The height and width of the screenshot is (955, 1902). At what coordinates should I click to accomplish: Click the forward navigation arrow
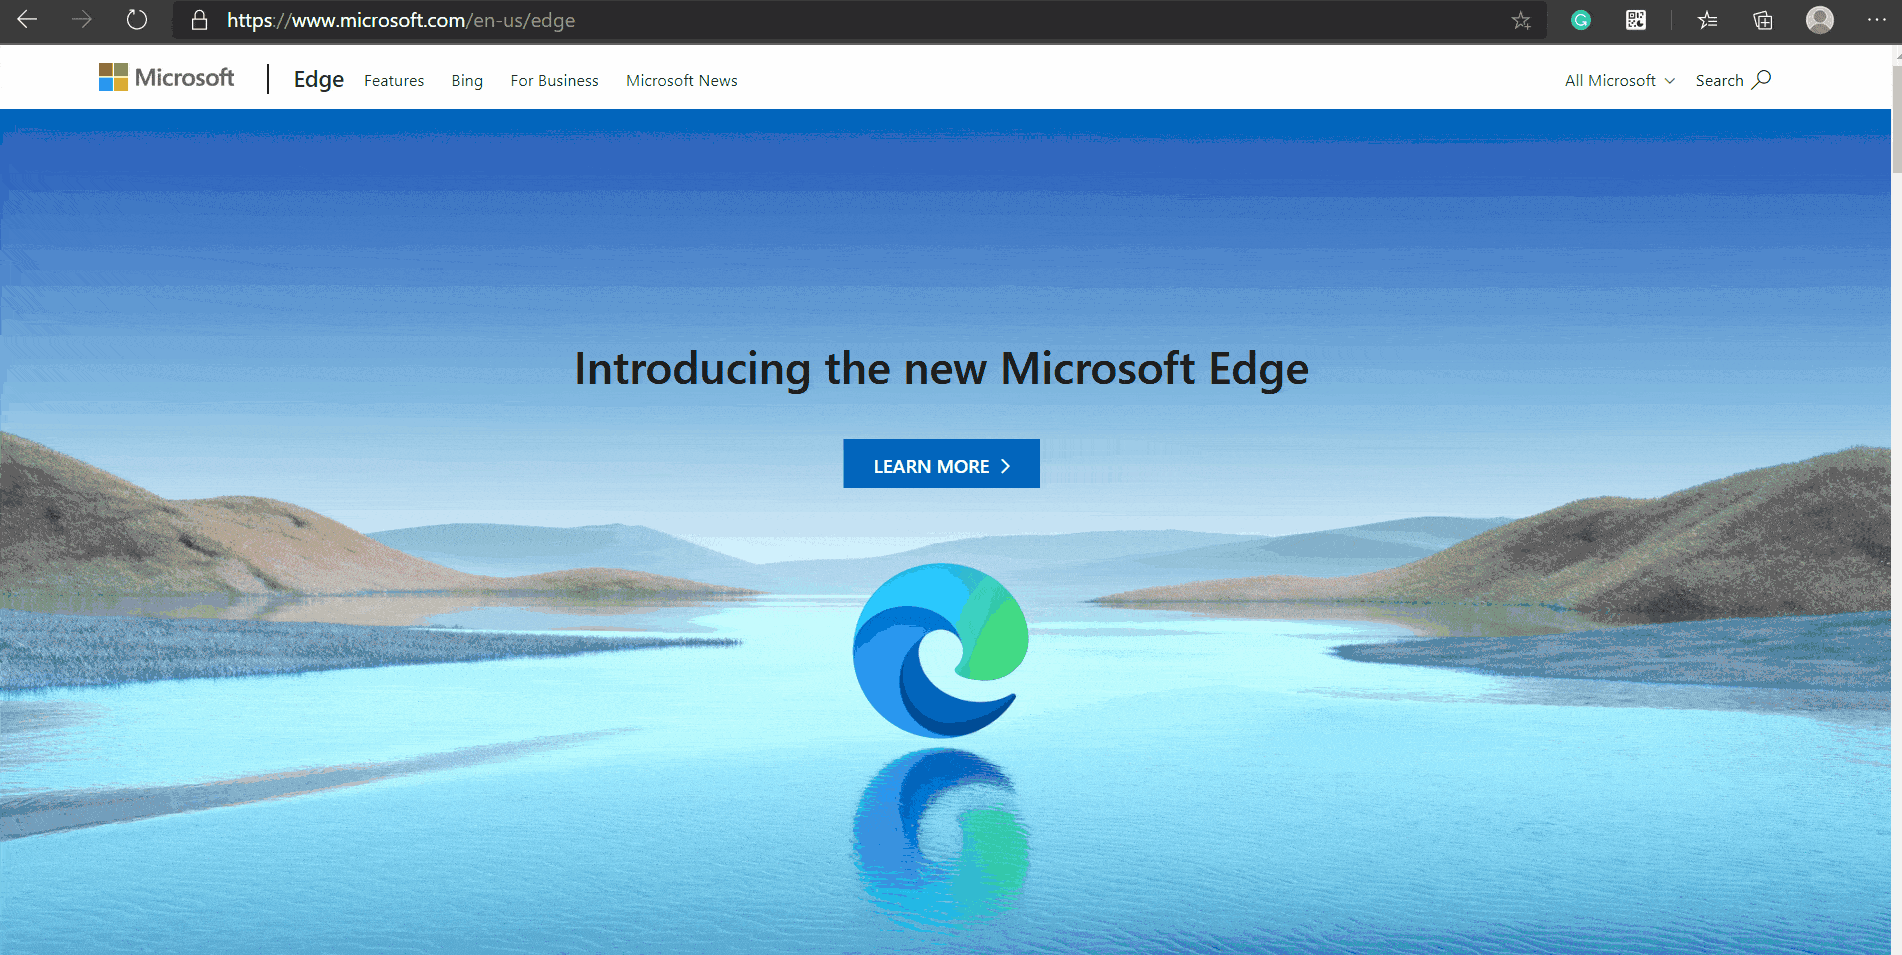click(x=82, y=19)
